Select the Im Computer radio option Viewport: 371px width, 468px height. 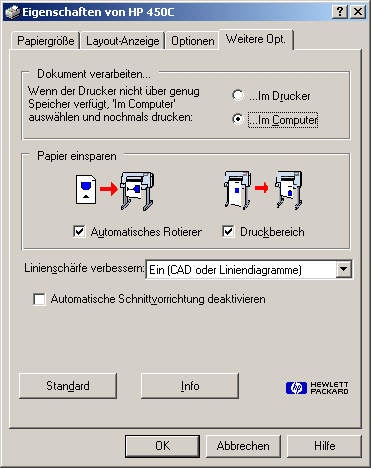coord(237,119)
